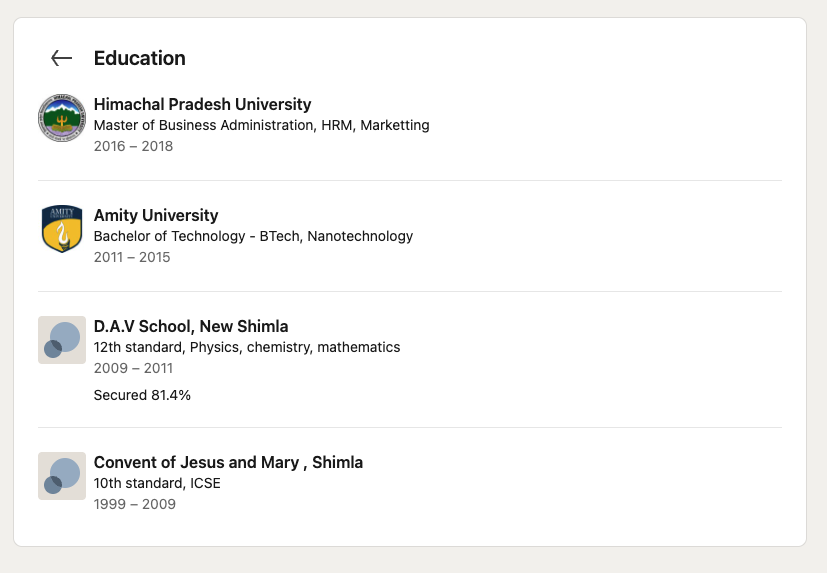
Task: Click the D.A.V School placeholder logo
Action: point(62,340)
